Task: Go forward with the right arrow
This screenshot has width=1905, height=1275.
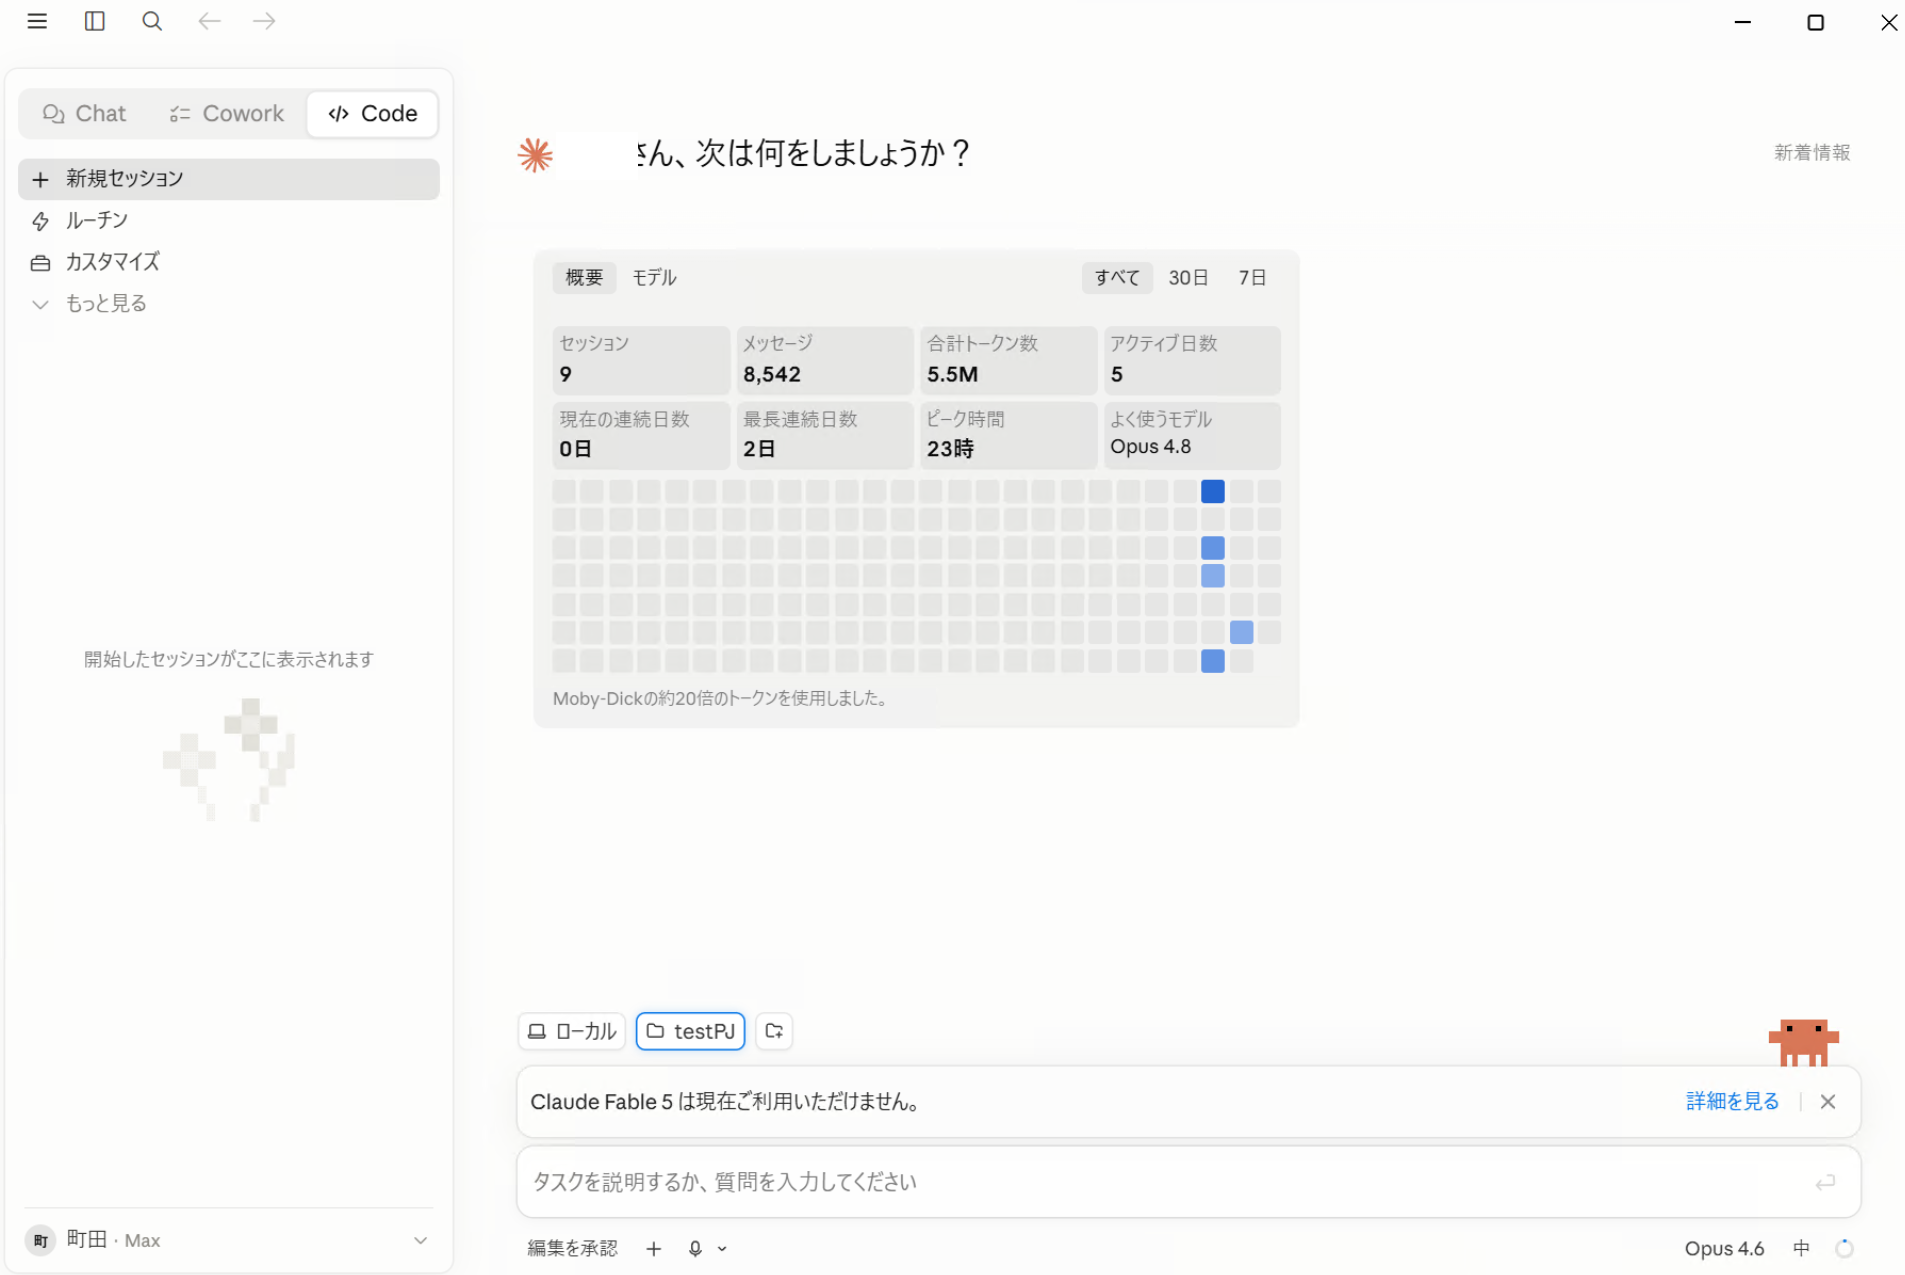Action: pos(264,21)
